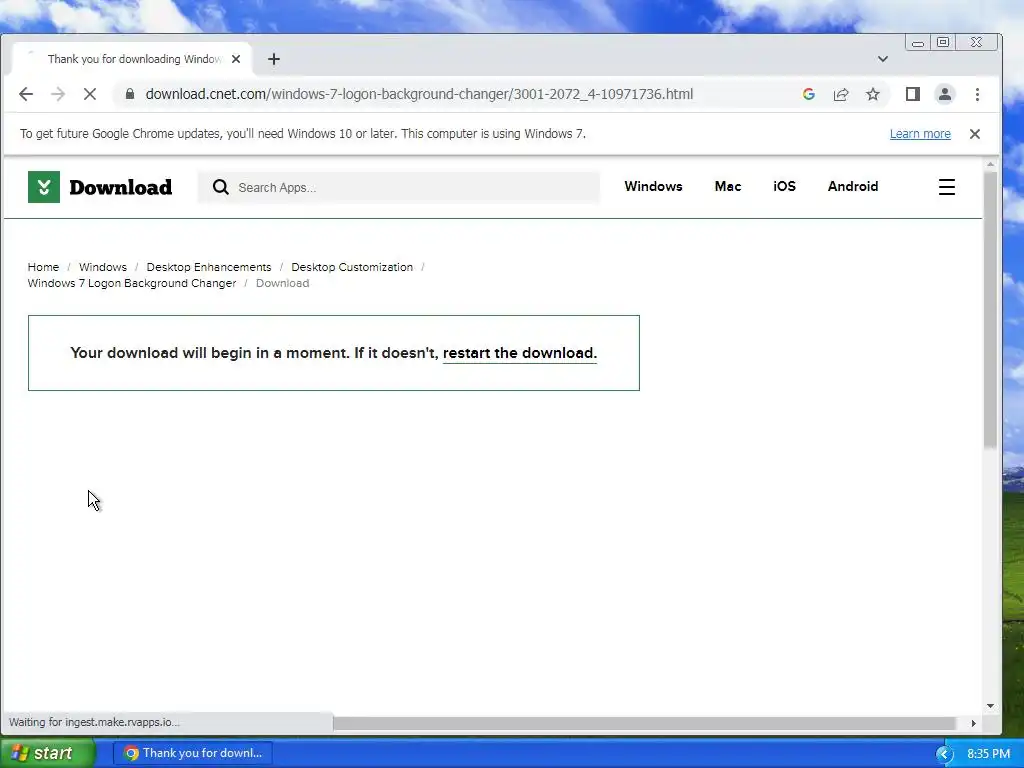The image size is (1024, 768).
Task: Go back to the previous page
Action: 25,94
